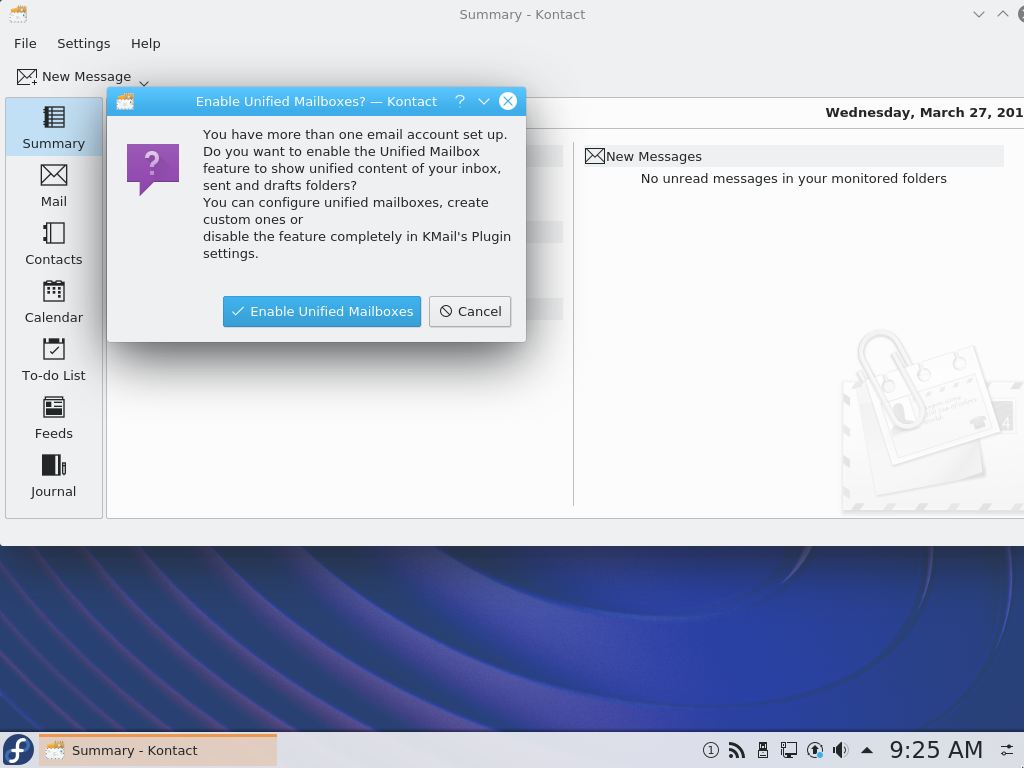This screenshot has height=768, width=1024.
Task: Select the Summary - Kontact taskbar entry
Action: 158,750
